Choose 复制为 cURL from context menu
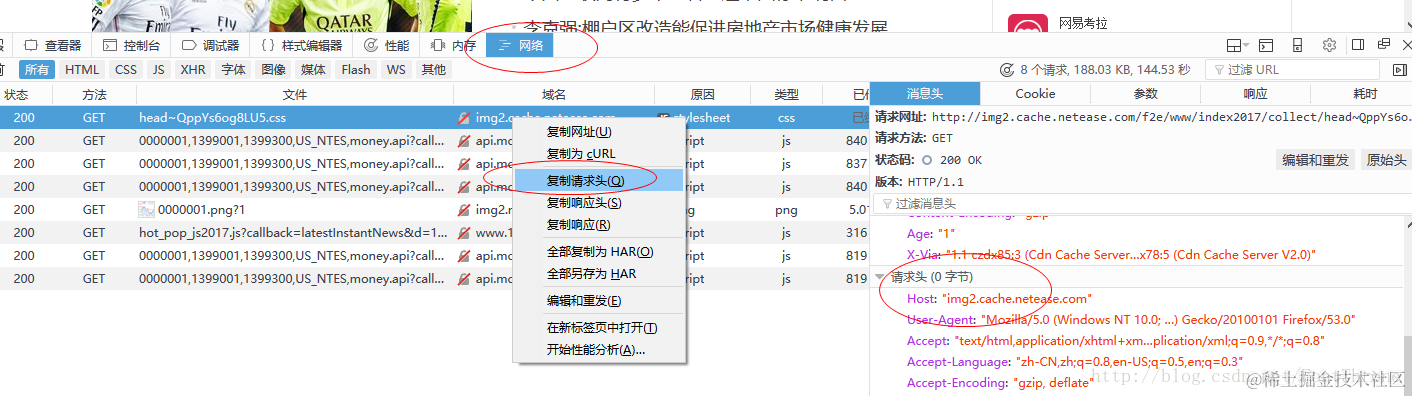The width and height of the screenshot is (1412, 396). pyautogui.click(x=598, y=154)
